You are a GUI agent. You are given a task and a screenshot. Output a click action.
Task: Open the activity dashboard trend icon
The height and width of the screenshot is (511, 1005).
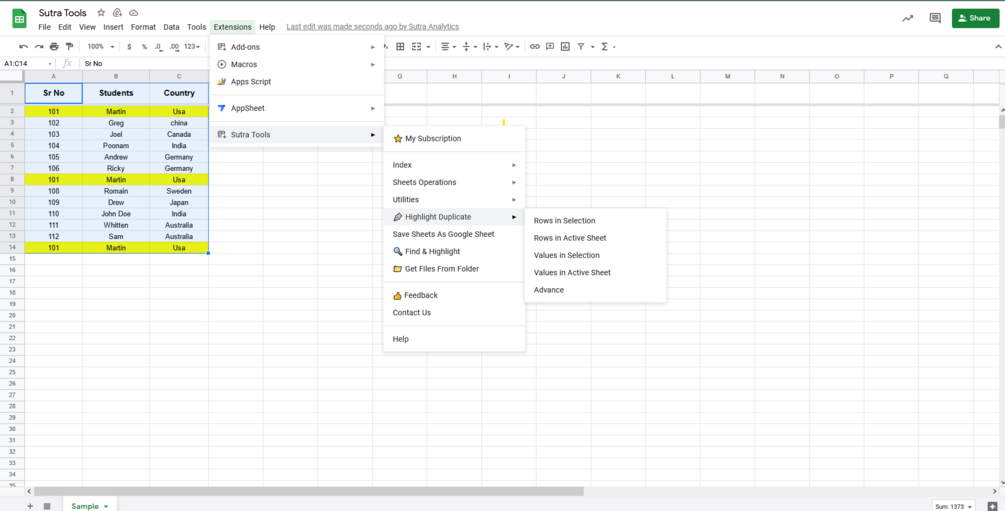click(908, 19)
